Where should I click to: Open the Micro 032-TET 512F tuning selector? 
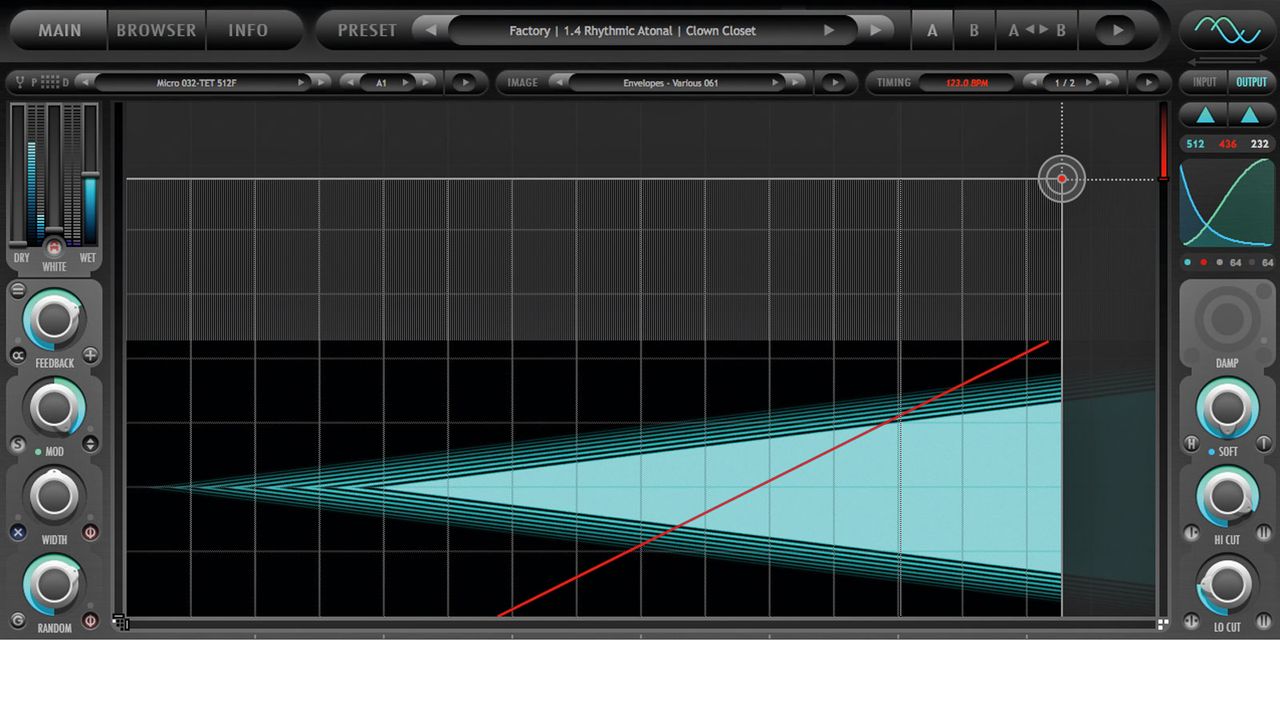click(197, 83)
